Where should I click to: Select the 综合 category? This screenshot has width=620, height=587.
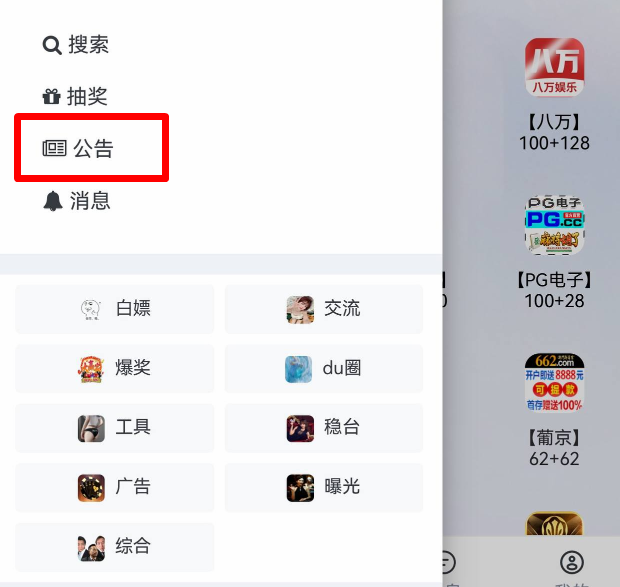115,547
